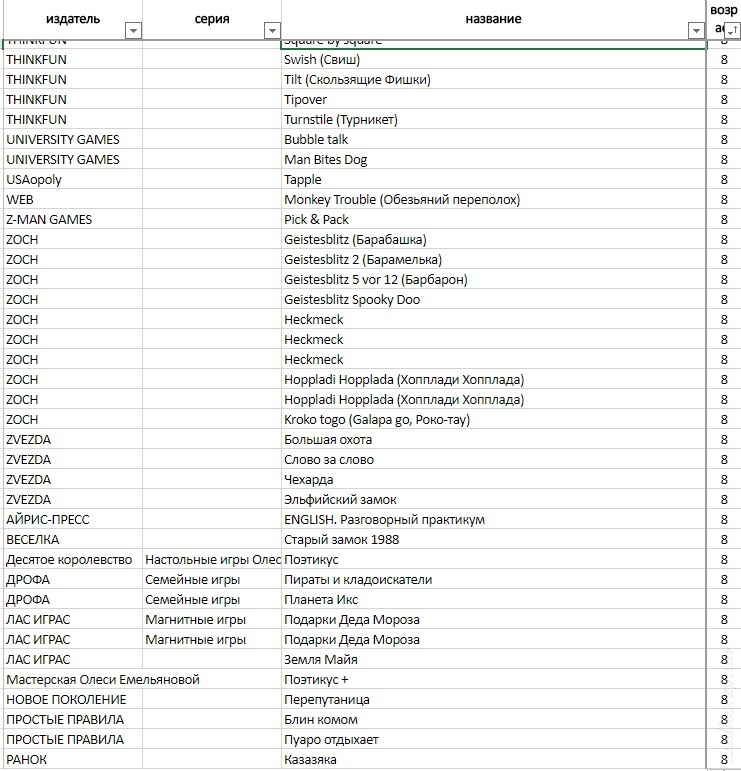Select the USAopoly publisher cell
The image size is (741, 771).
[x=73, y=179]
